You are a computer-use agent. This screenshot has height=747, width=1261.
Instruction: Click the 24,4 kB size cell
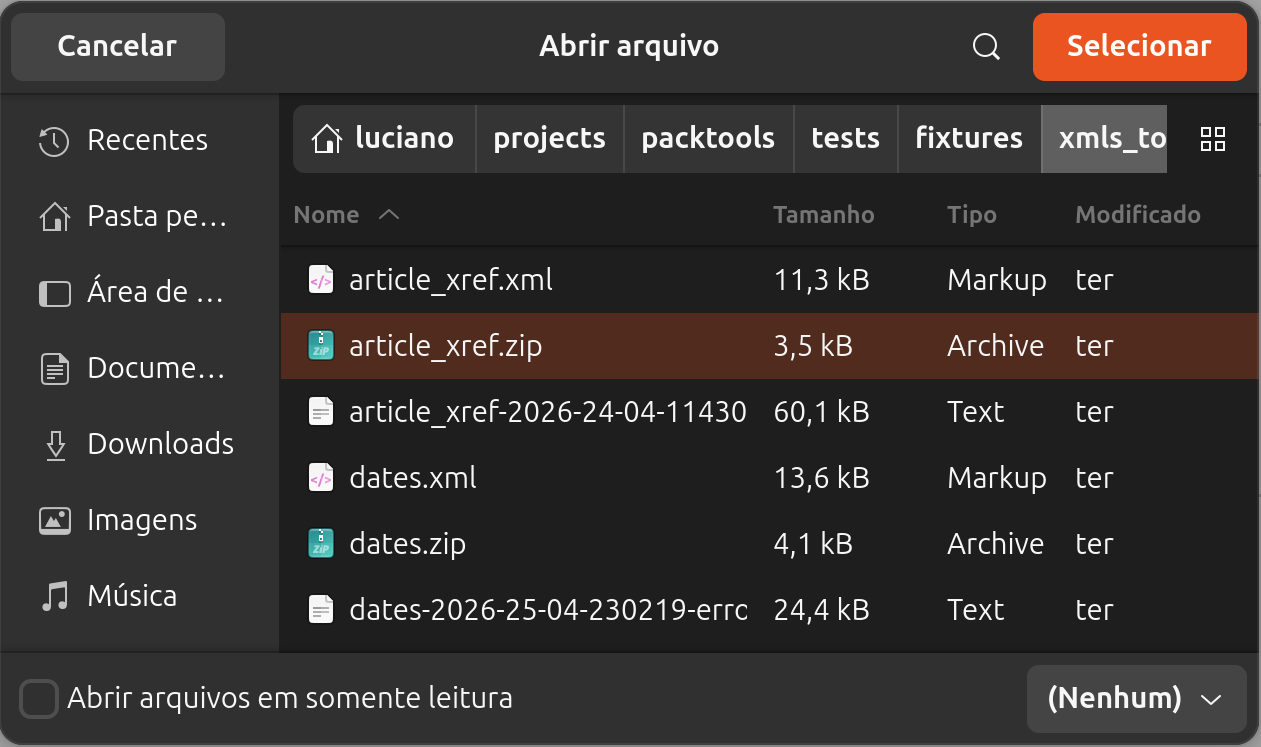tap(822, 610)
